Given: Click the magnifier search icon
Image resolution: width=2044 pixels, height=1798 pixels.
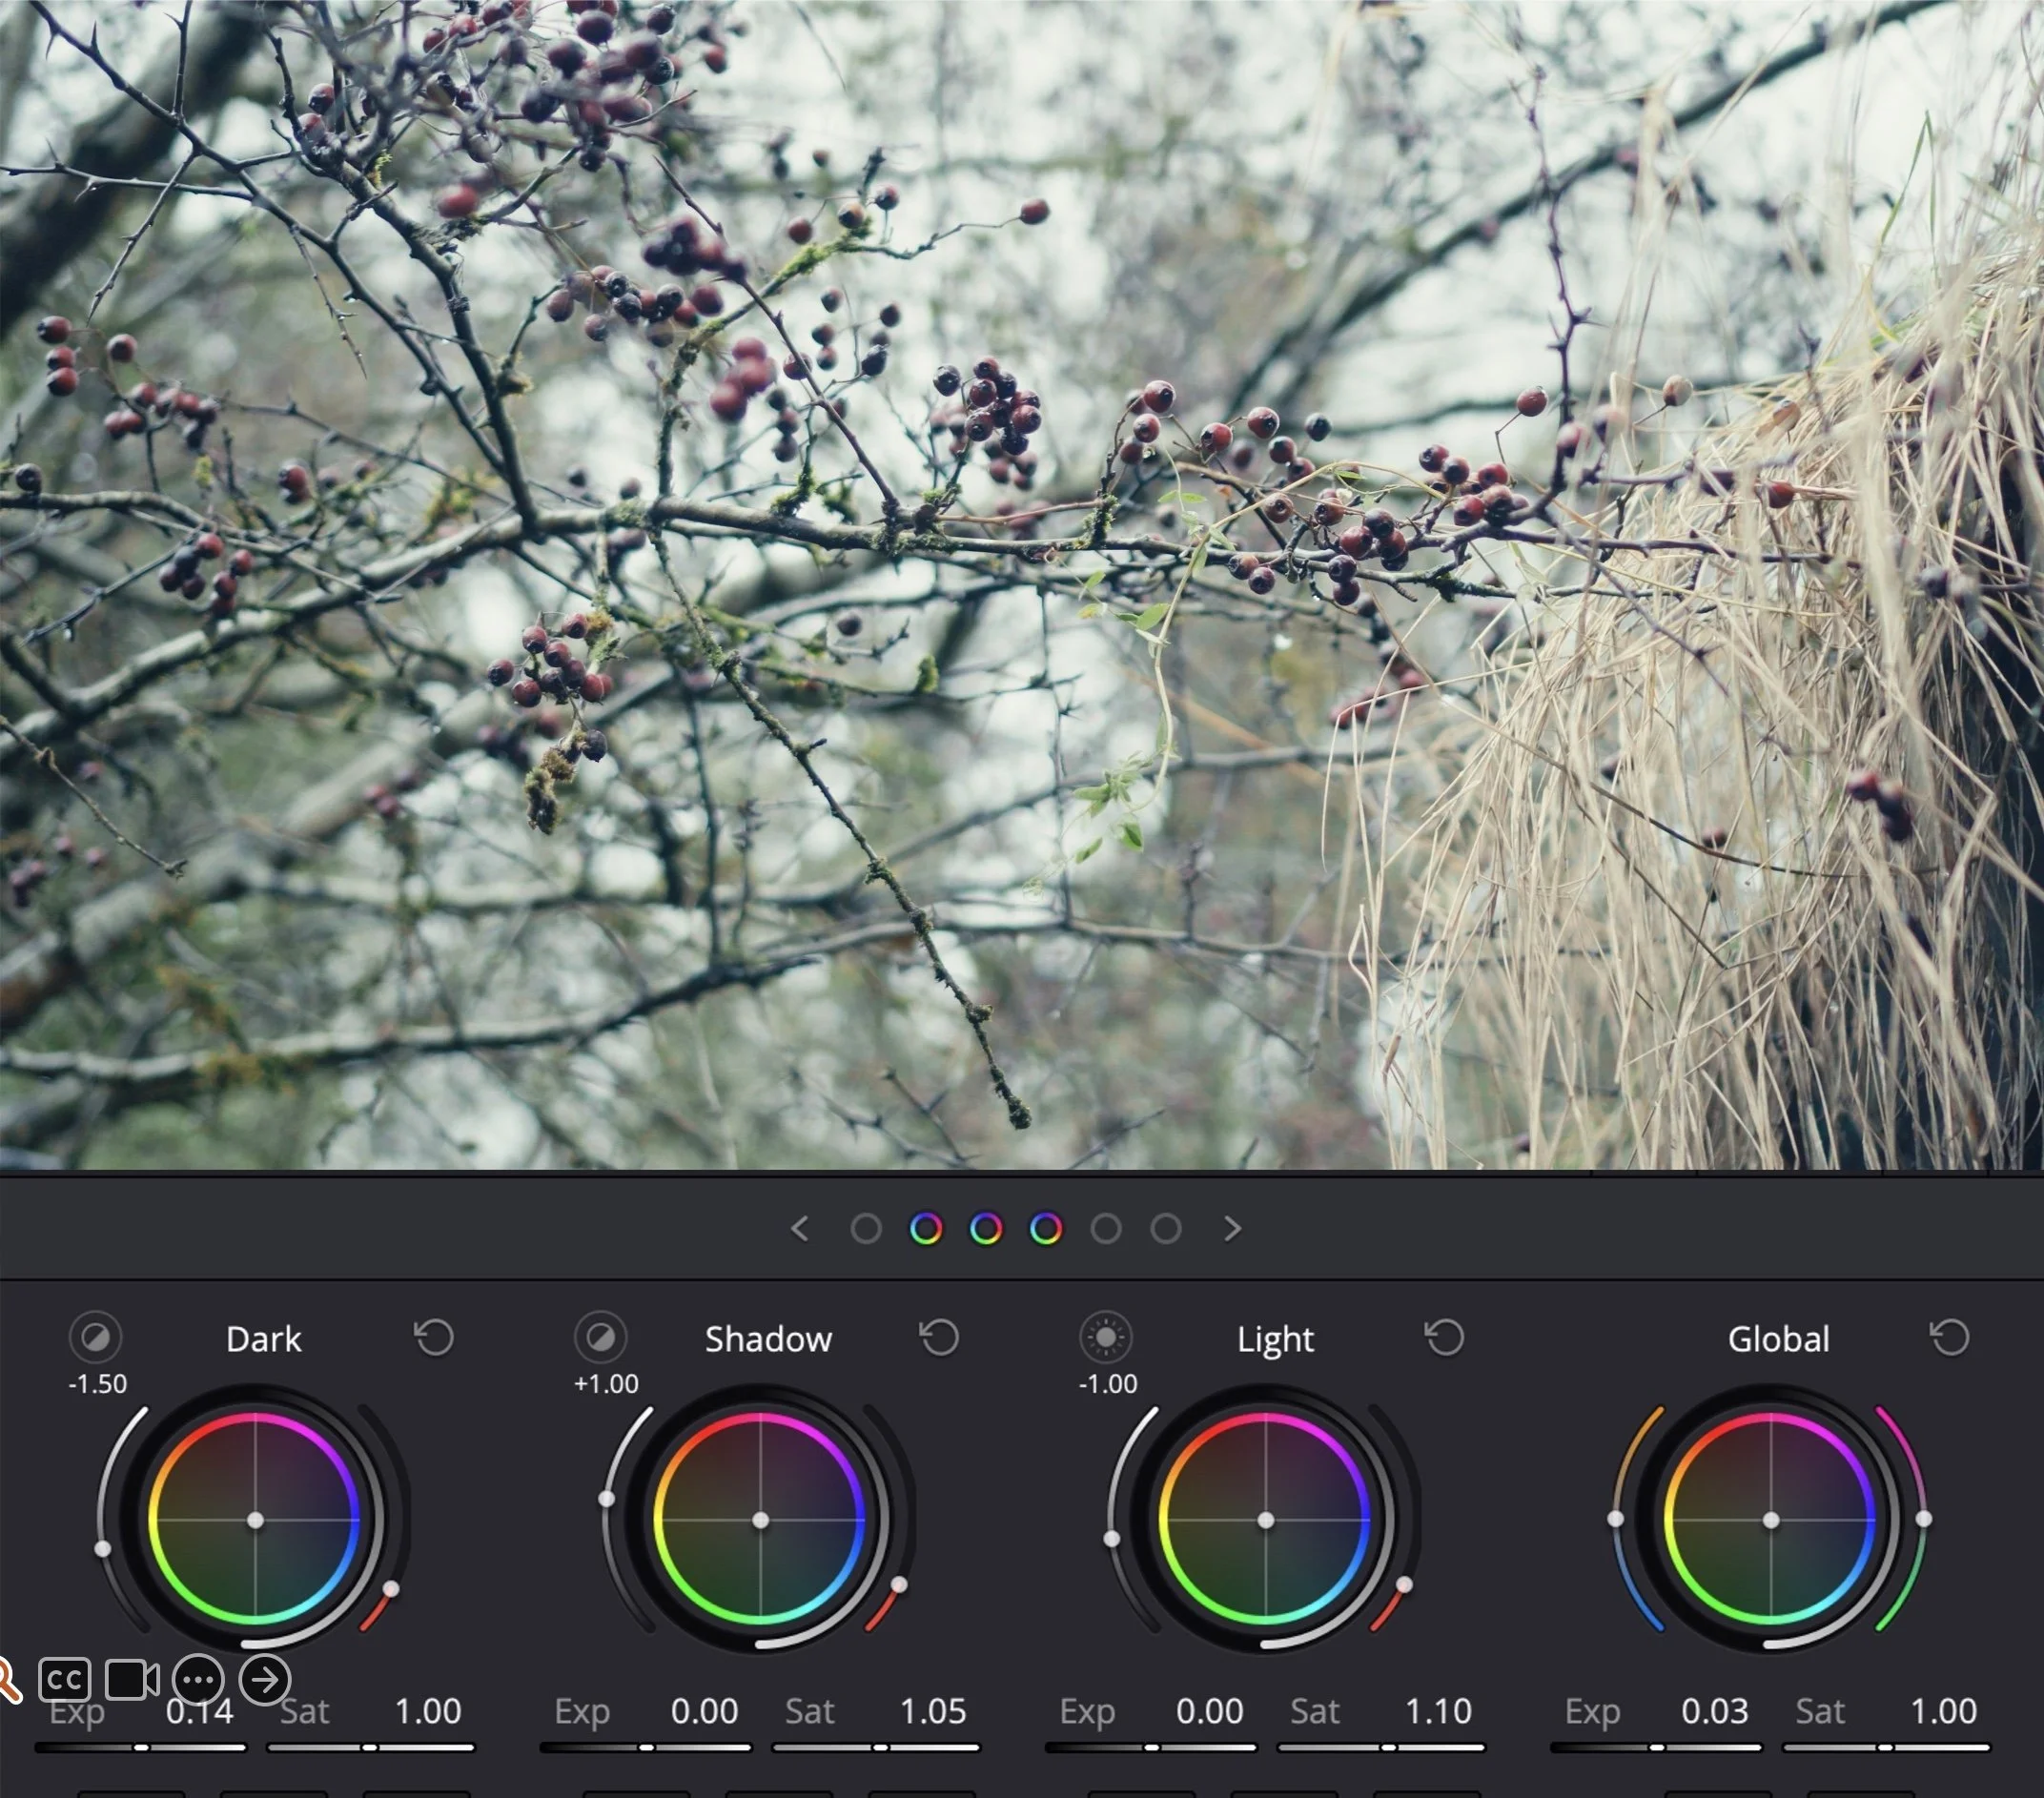Looking at the screenshot, I should 8,1680.
